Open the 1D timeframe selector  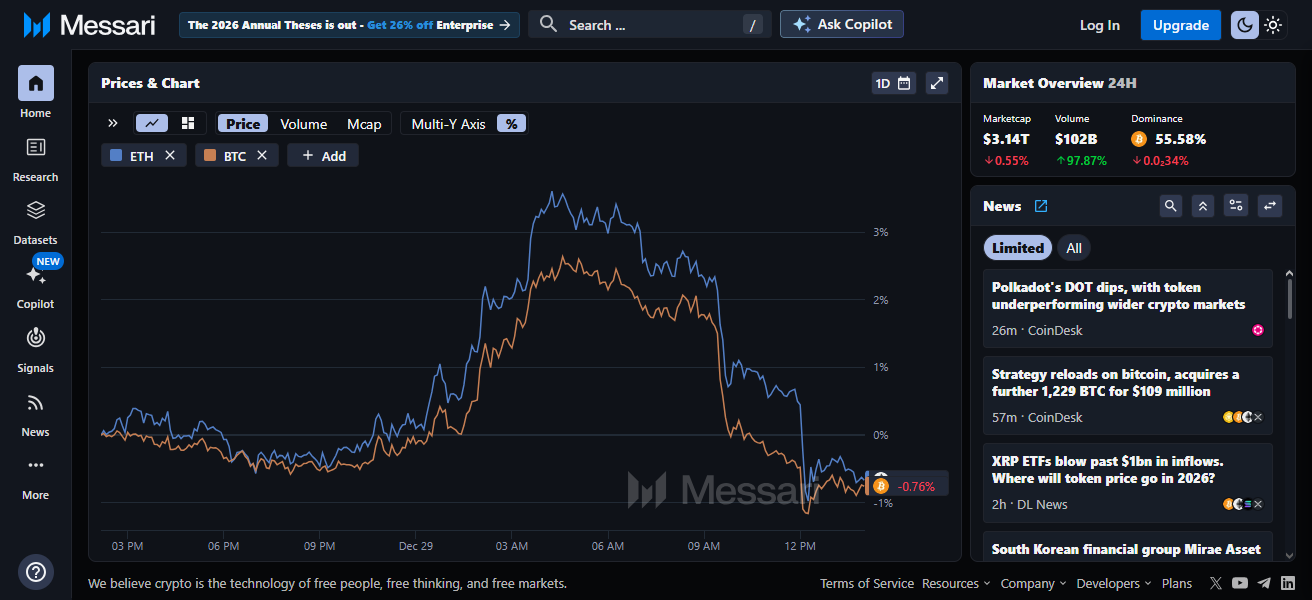(884, 83)
